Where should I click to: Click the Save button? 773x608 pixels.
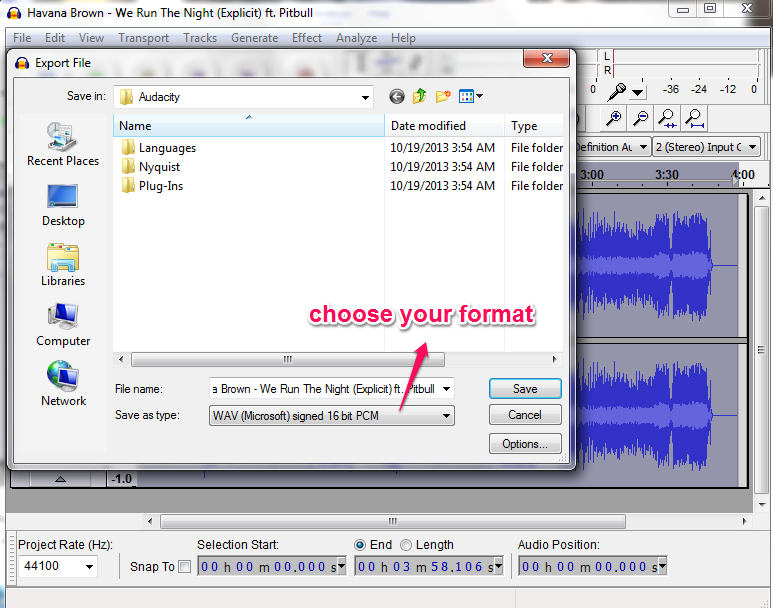[525, 389]
